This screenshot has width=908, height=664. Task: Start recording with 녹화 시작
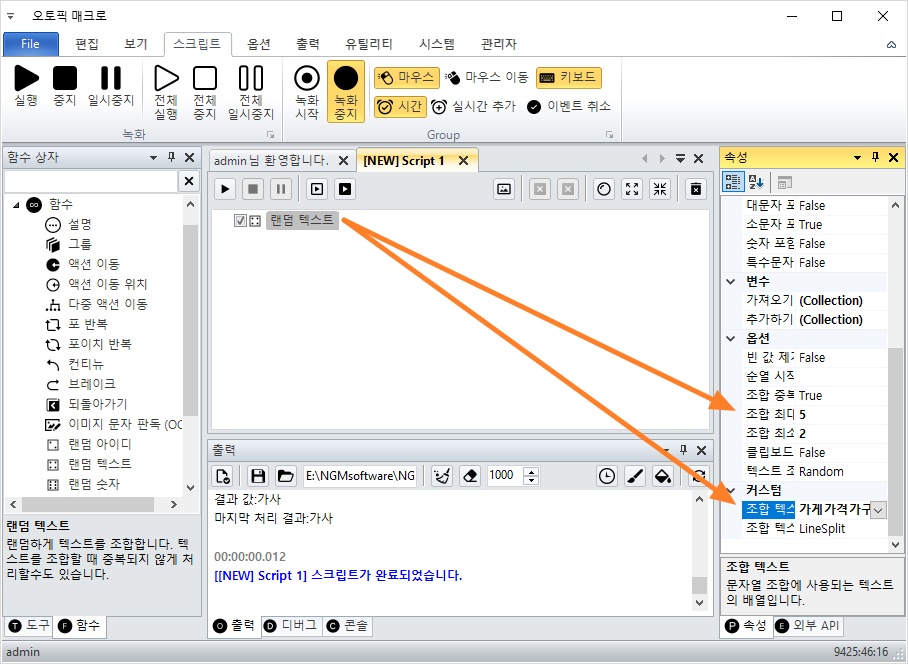point(307,91)
